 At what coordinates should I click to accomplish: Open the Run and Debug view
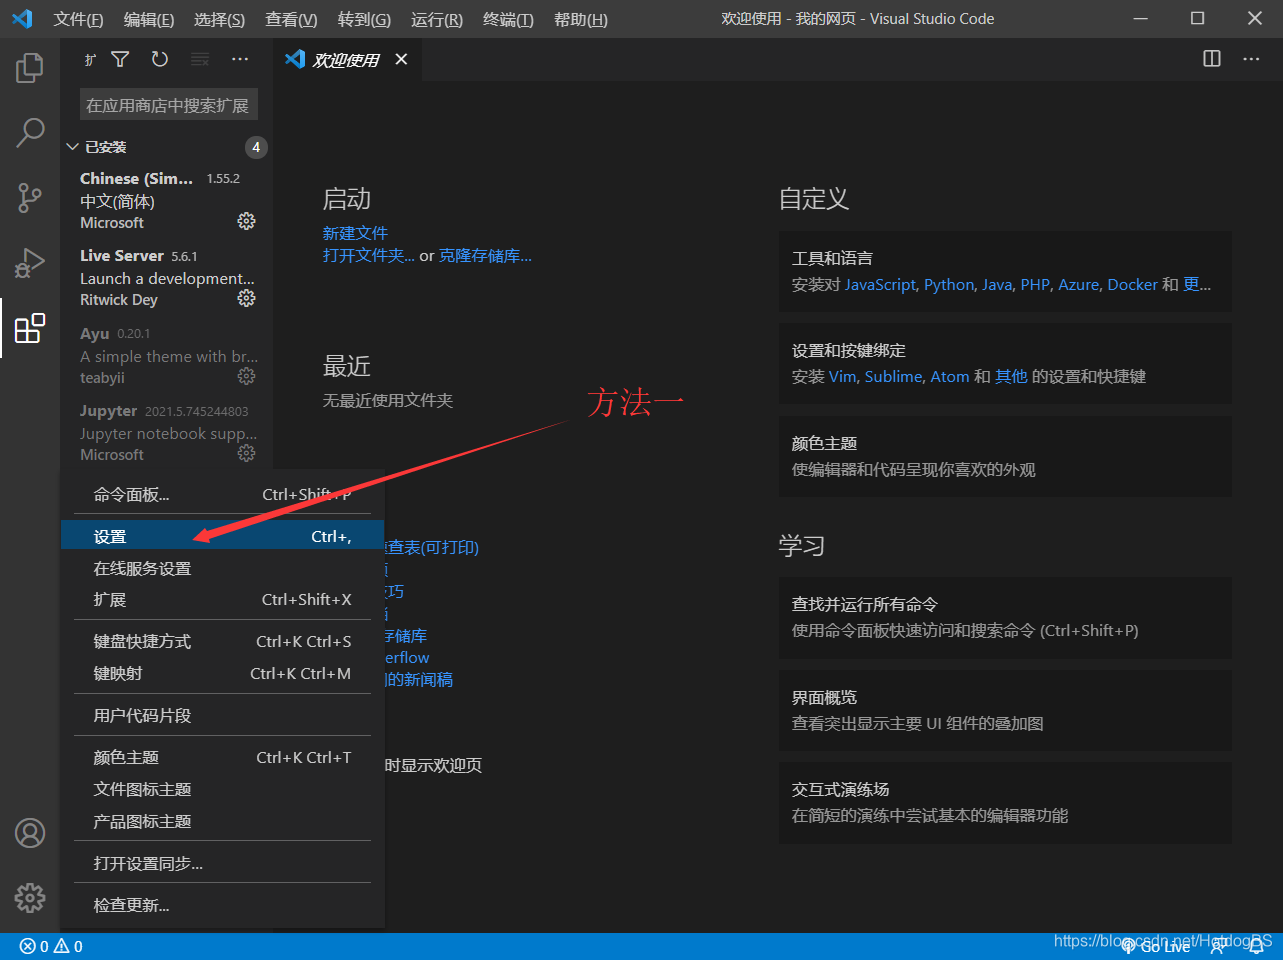point(30,262)
